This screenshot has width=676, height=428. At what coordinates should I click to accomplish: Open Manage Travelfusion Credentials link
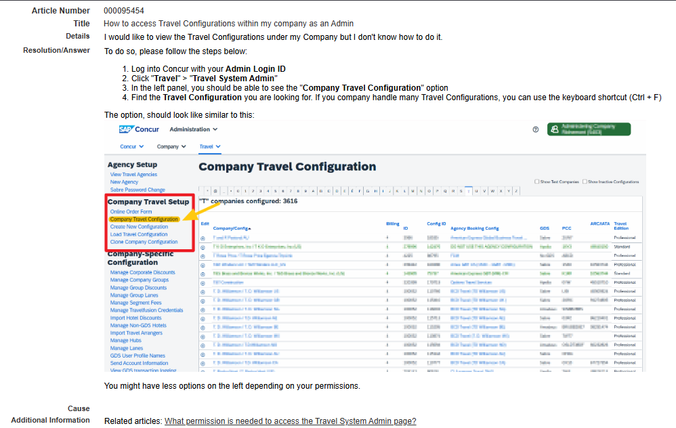coord(147,310)
